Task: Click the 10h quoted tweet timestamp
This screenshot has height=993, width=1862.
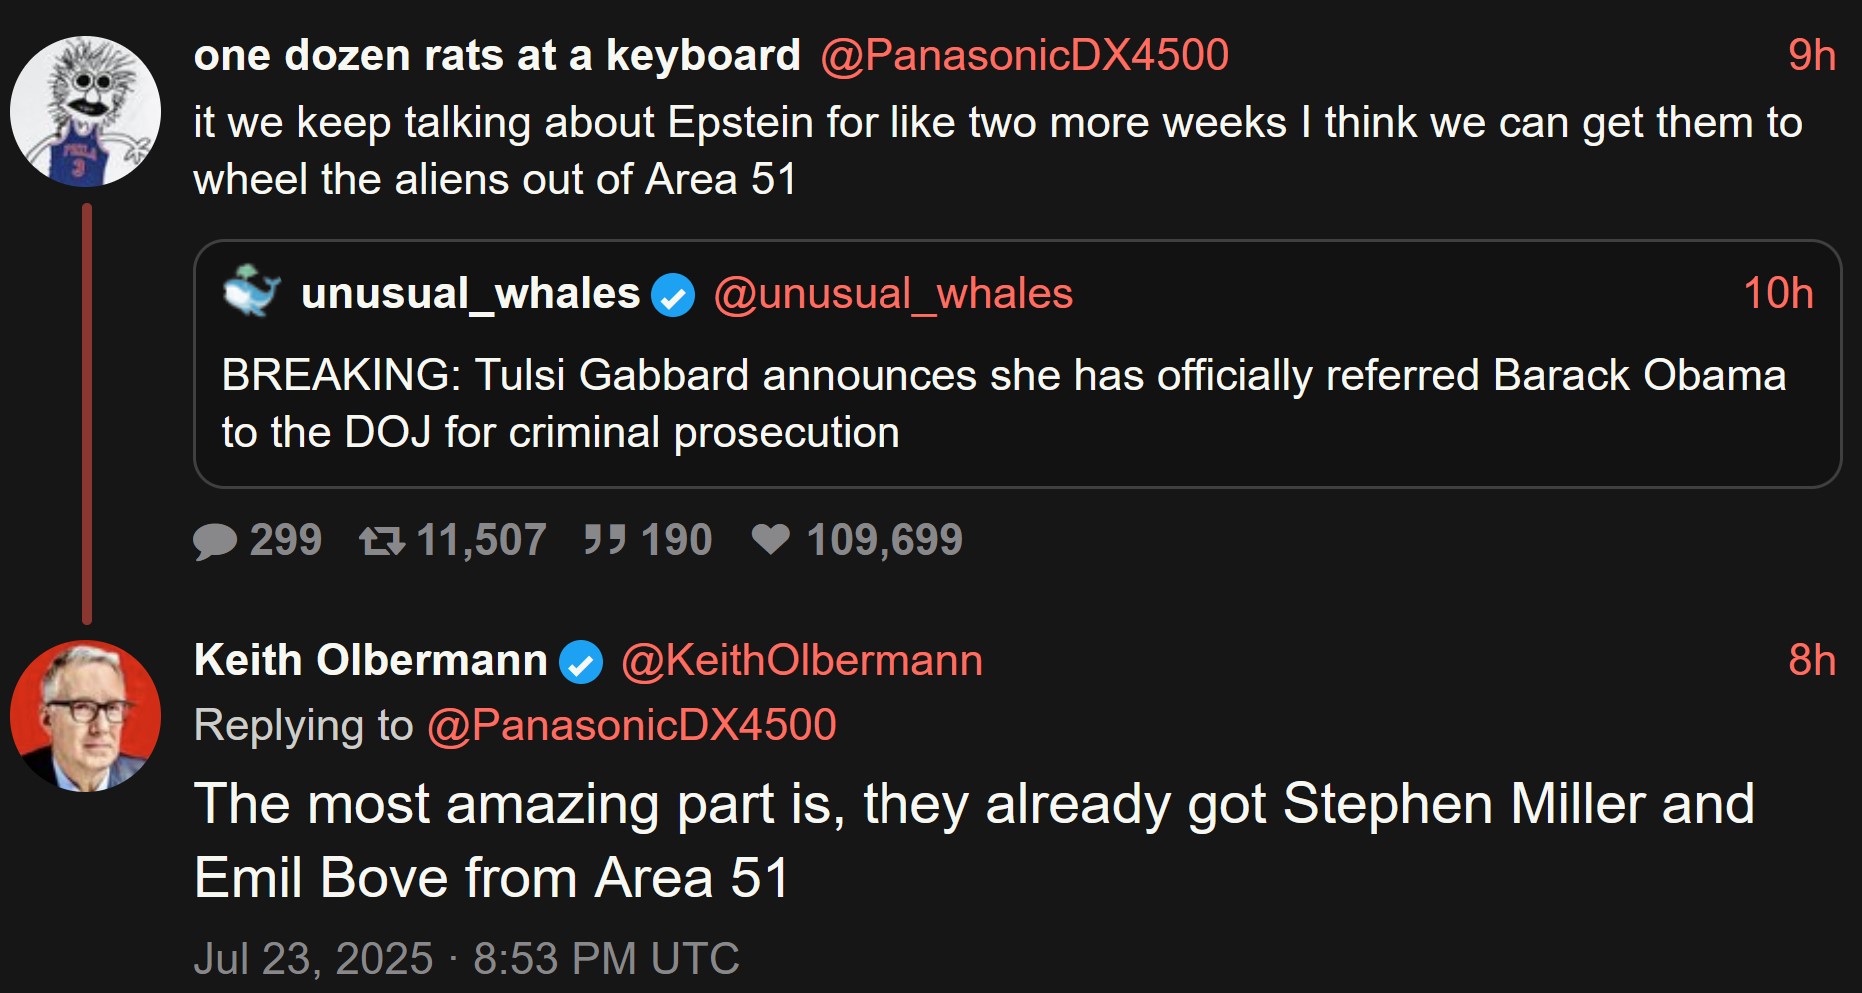Action: pos(1777,294)
